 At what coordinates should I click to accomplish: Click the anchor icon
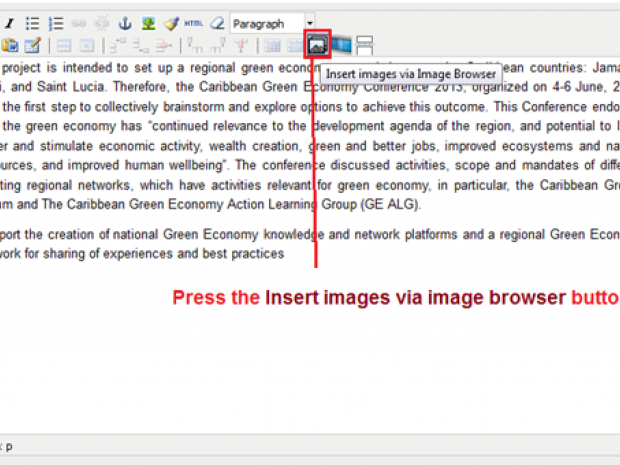125,23
